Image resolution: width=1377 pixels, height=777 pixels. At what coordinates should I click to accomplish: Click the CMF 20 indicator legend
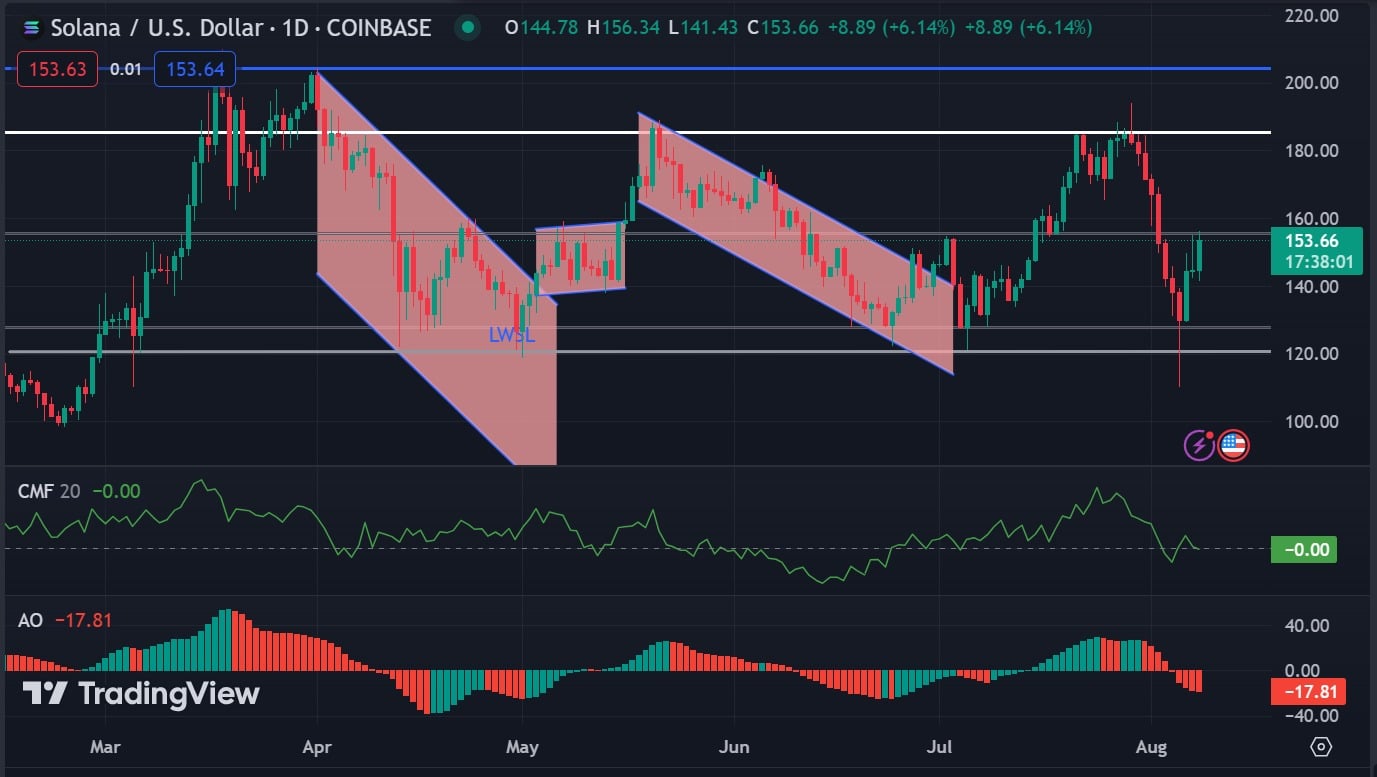49,491
